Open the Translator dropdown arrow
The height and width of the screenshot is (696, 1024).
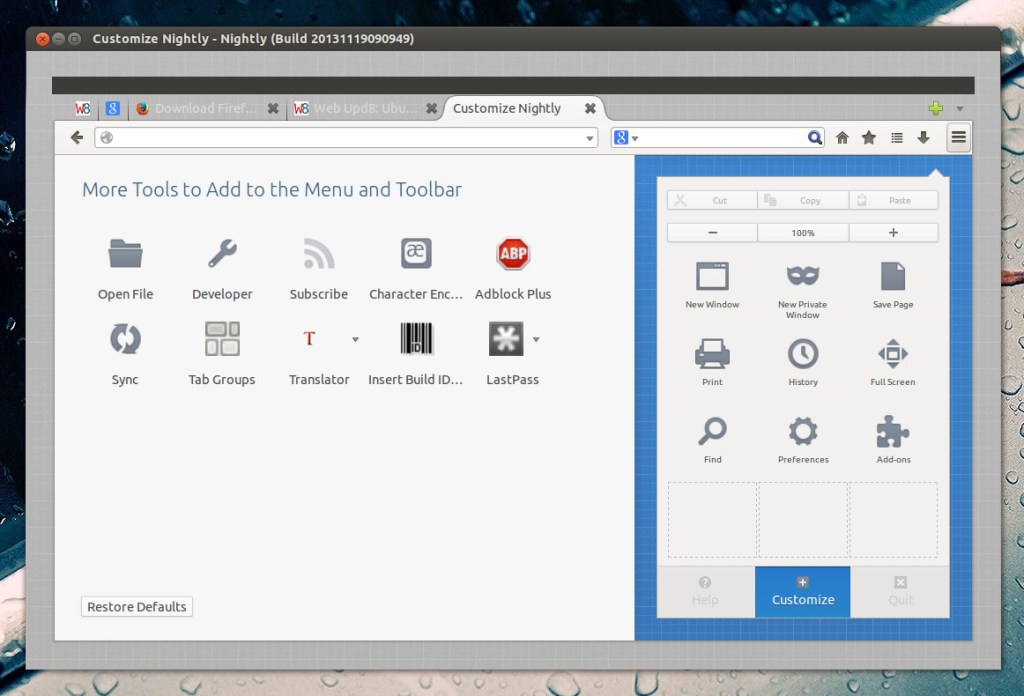pyautogui.click(x=355, y=339)
